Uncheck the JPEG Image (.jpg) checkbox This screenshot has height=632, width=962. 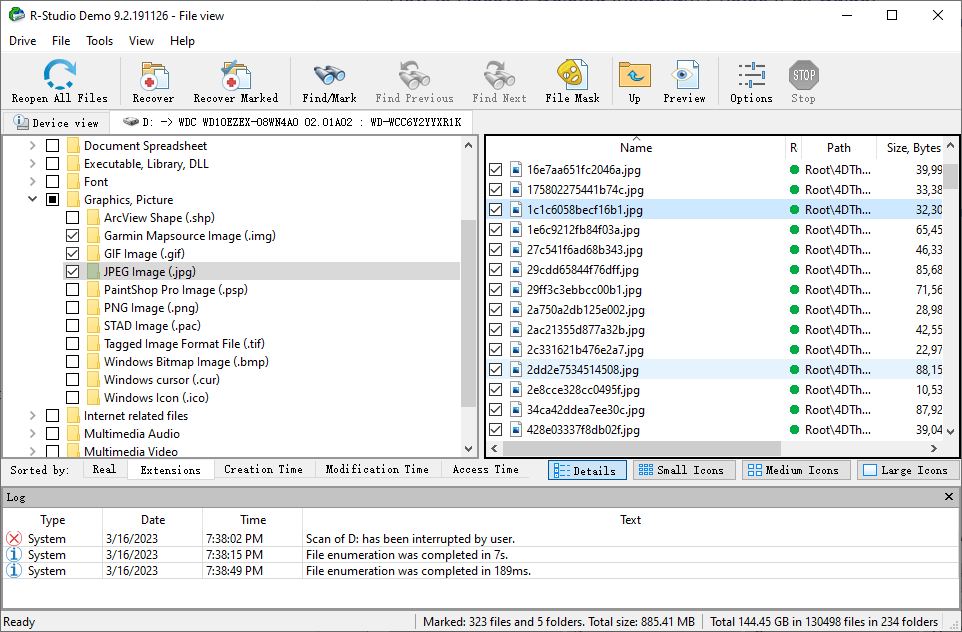pyautogui.click(x=72, y=271)
